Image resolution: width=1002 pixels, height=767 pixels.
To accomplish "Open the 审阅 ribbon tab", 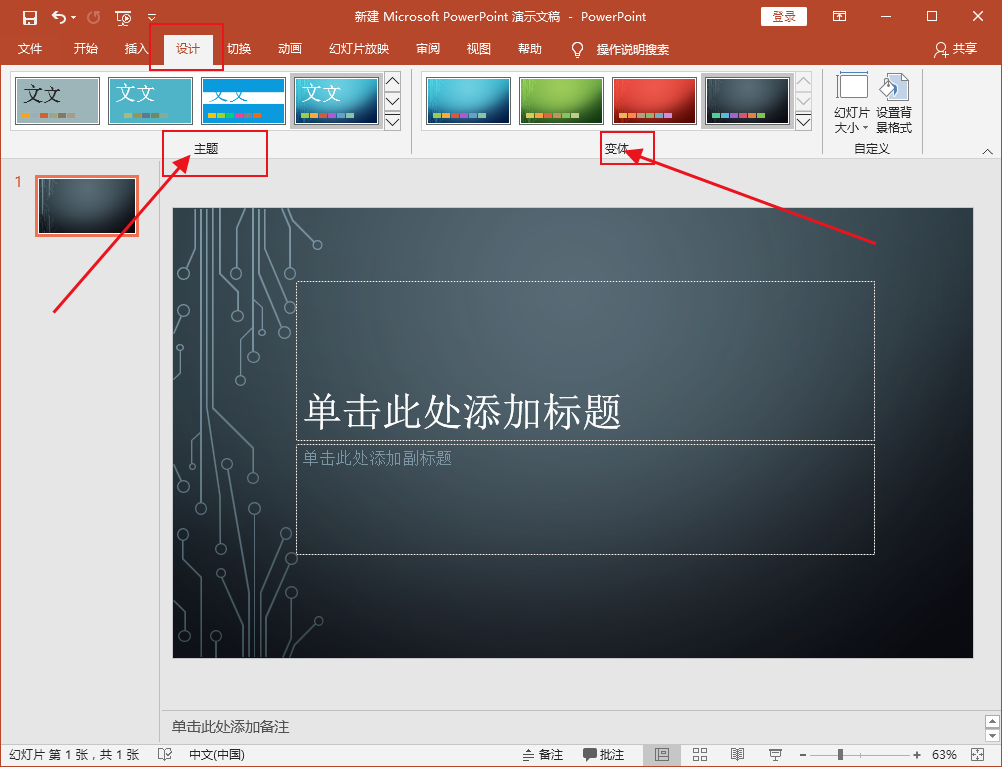I will coord(428,48).
